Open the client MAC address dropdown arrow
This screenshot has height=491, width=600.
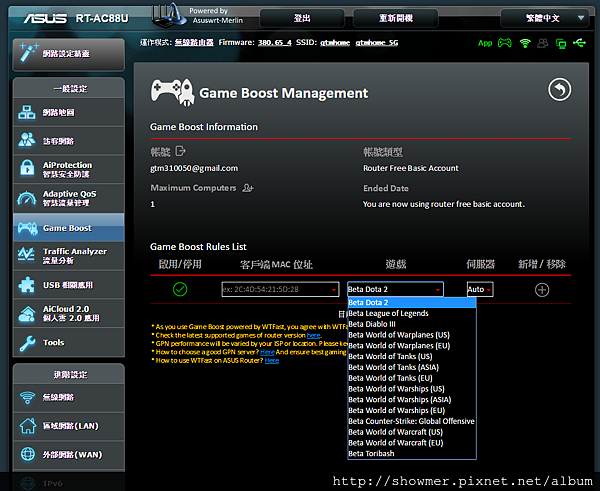pos(334,290)
